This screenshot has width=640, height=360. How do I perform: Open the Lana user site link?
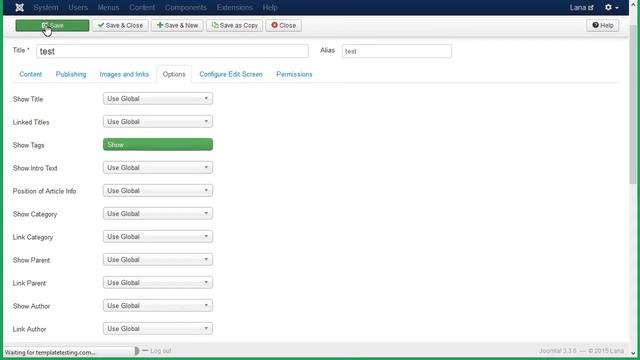582,7
